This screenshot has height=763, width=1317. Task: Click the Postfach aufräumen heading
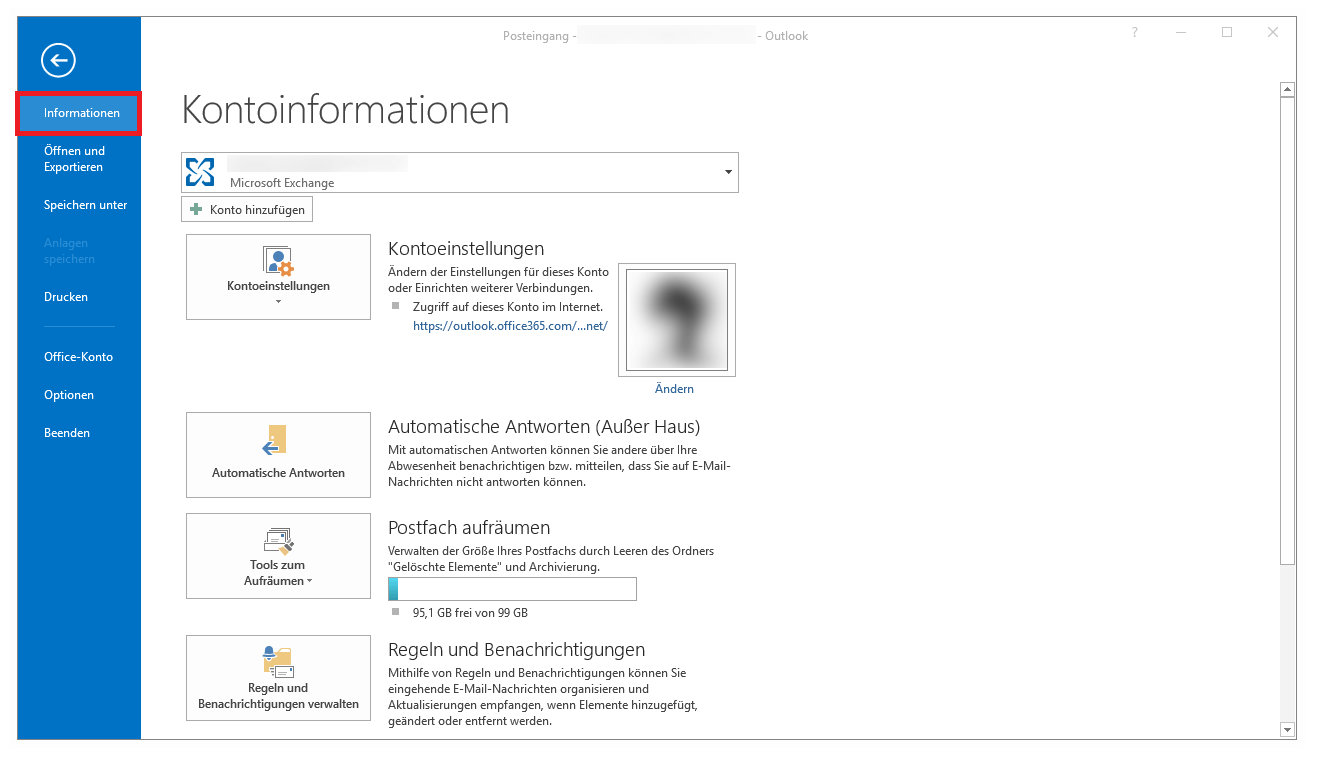pyautogui.click(x=469, y=527)
